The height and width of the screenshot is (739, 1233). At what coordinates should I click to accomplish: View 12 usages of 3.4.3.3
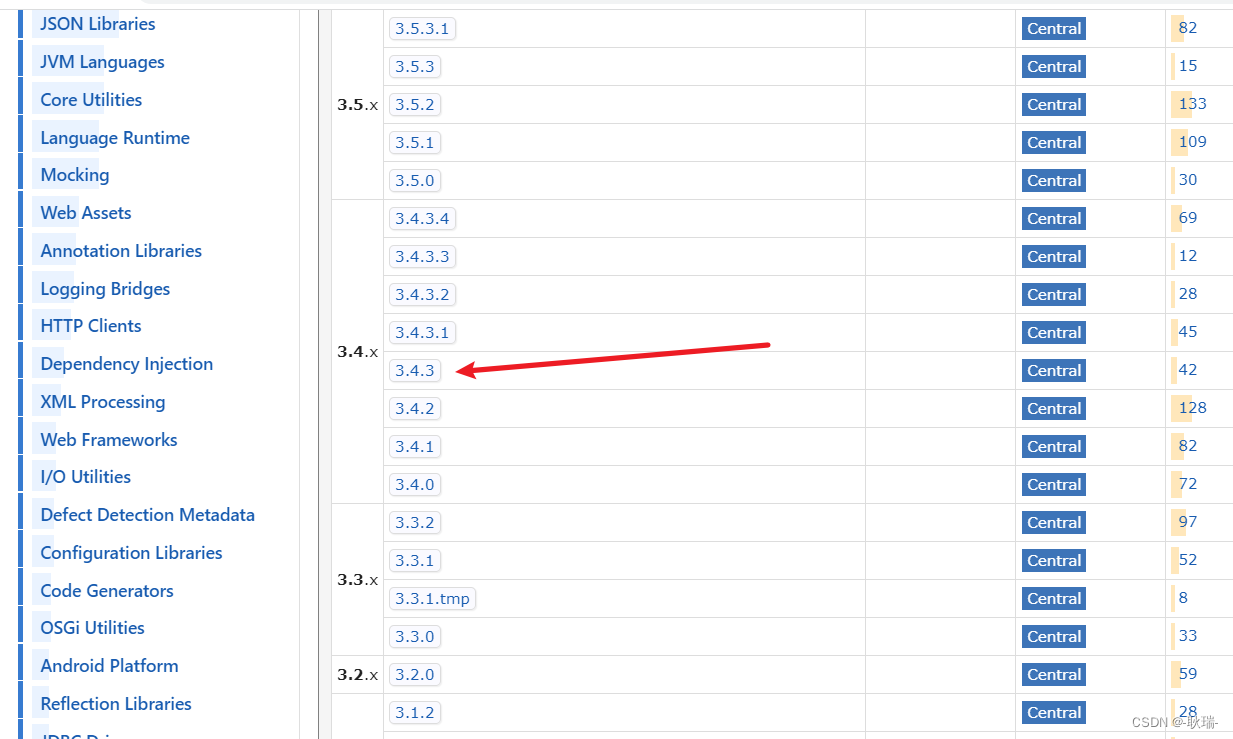(x=1188, y=256)
